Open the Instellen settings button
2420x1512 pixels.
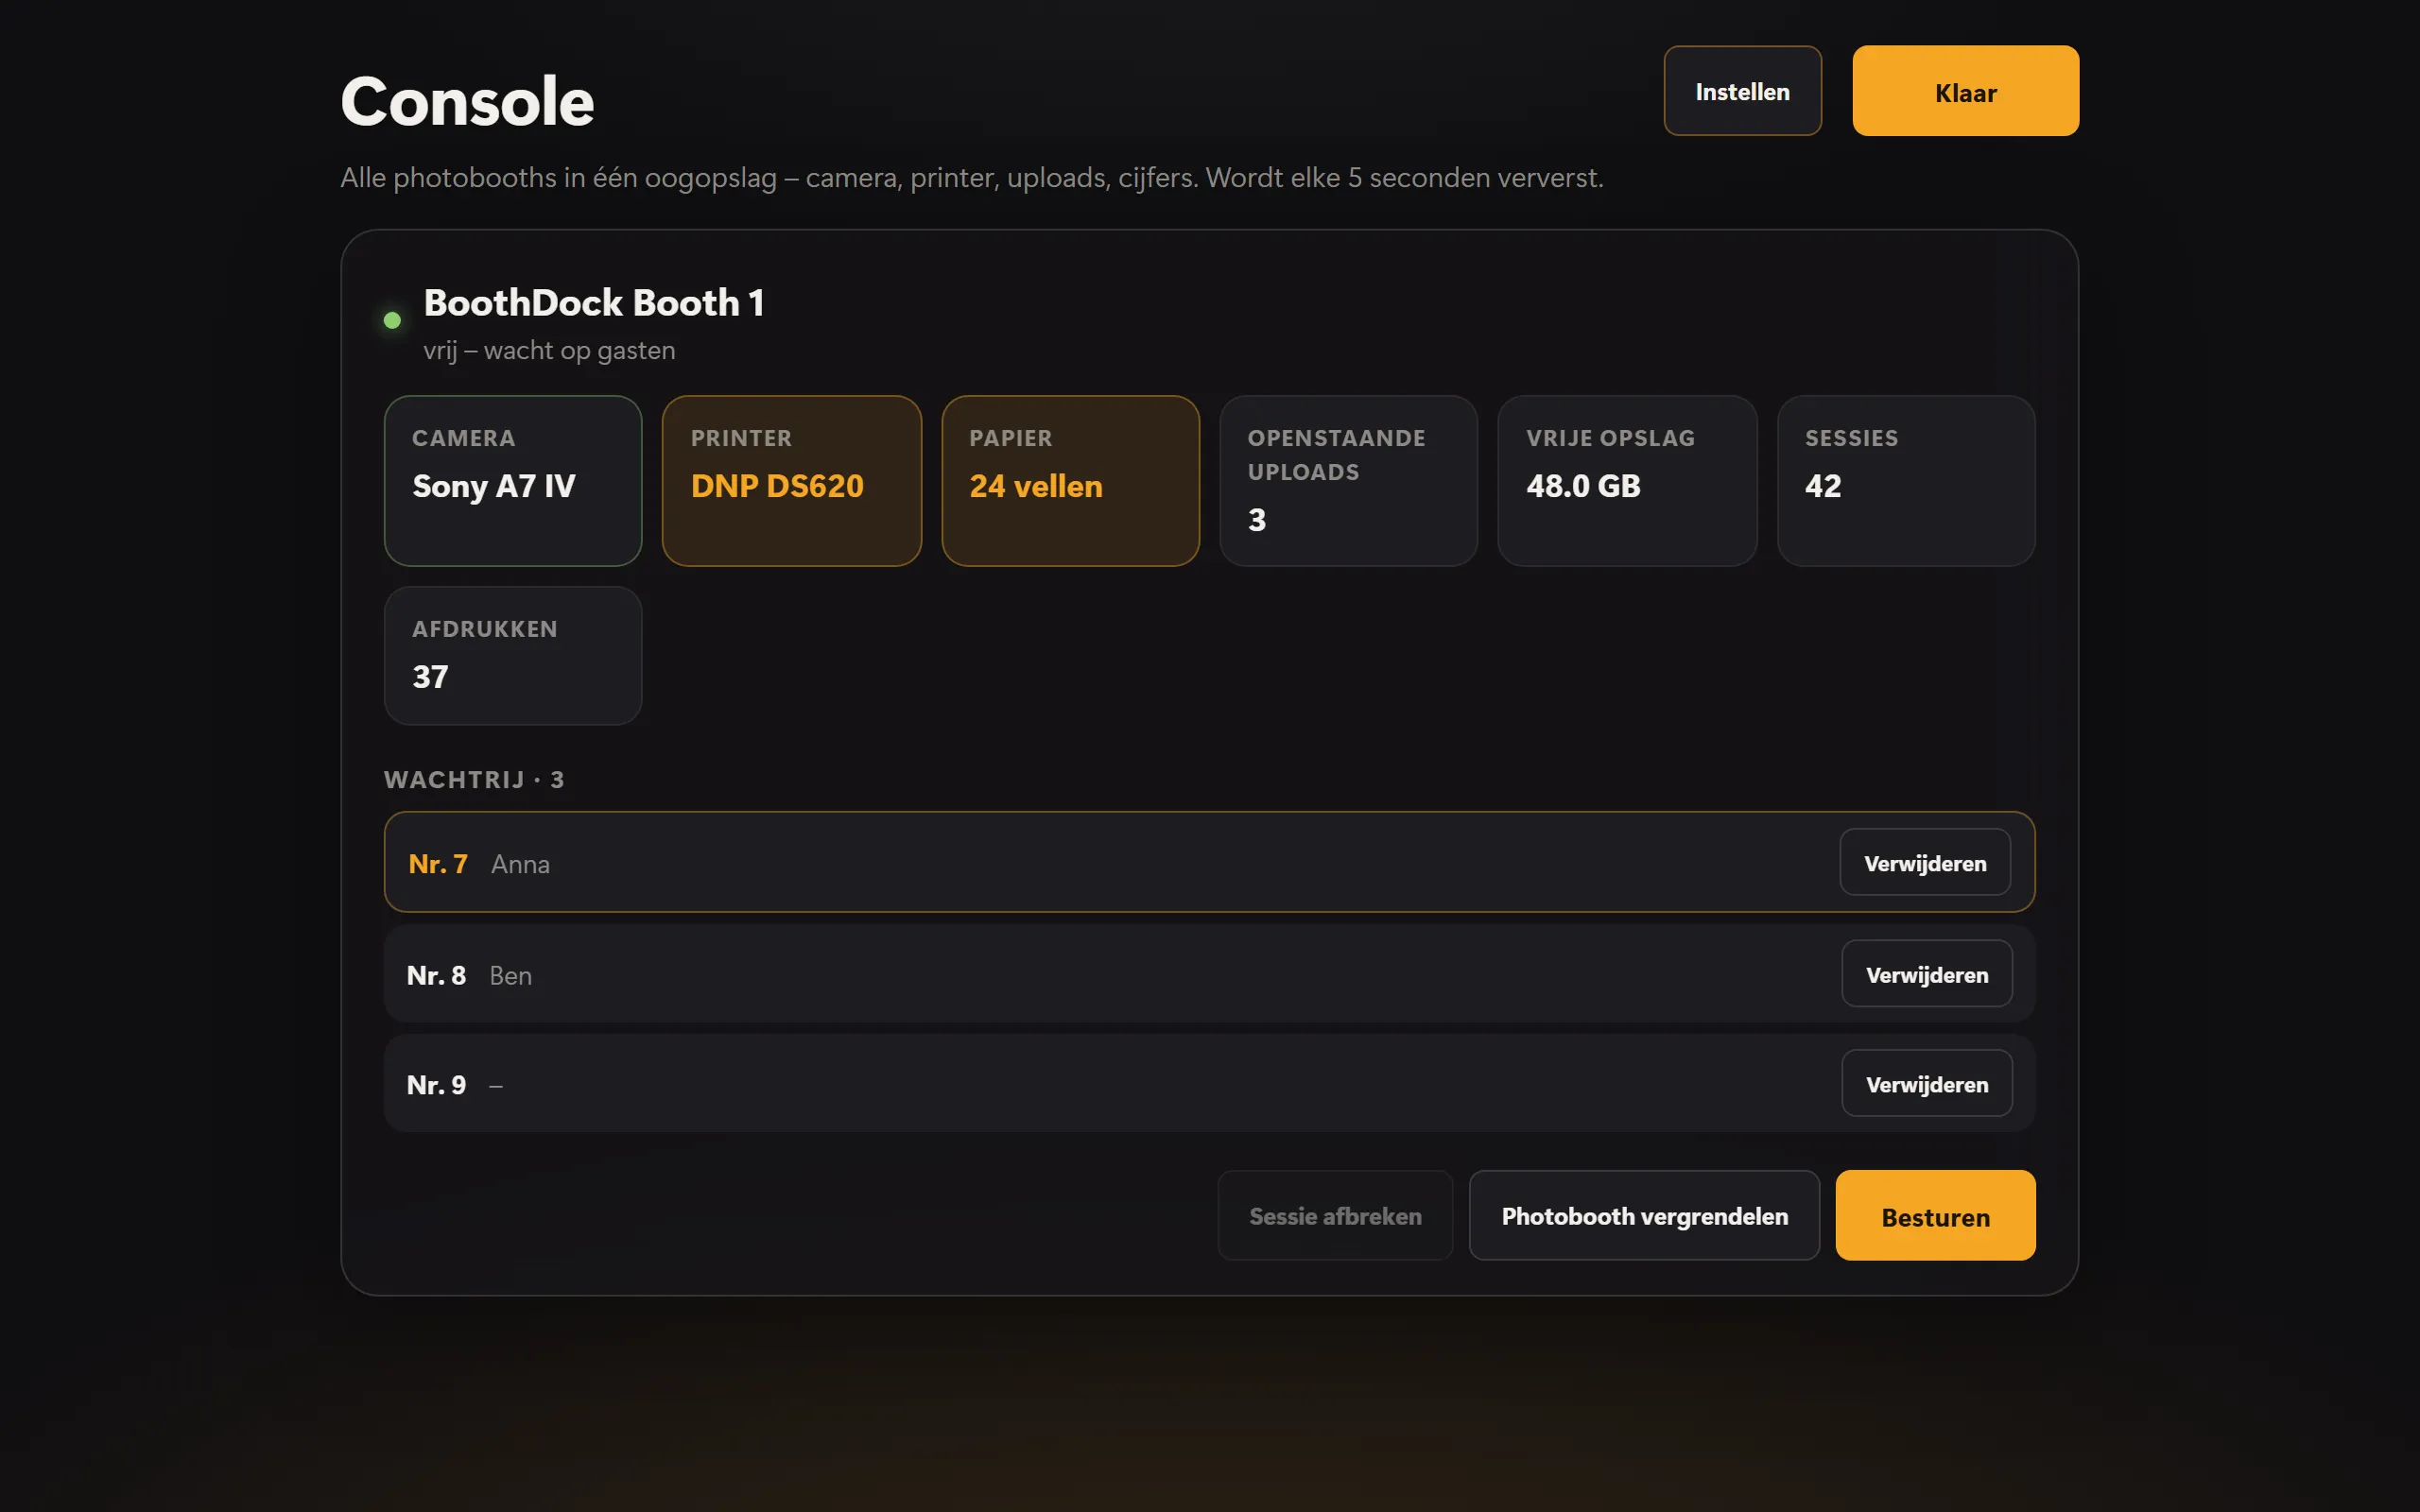pos(1742,91)
